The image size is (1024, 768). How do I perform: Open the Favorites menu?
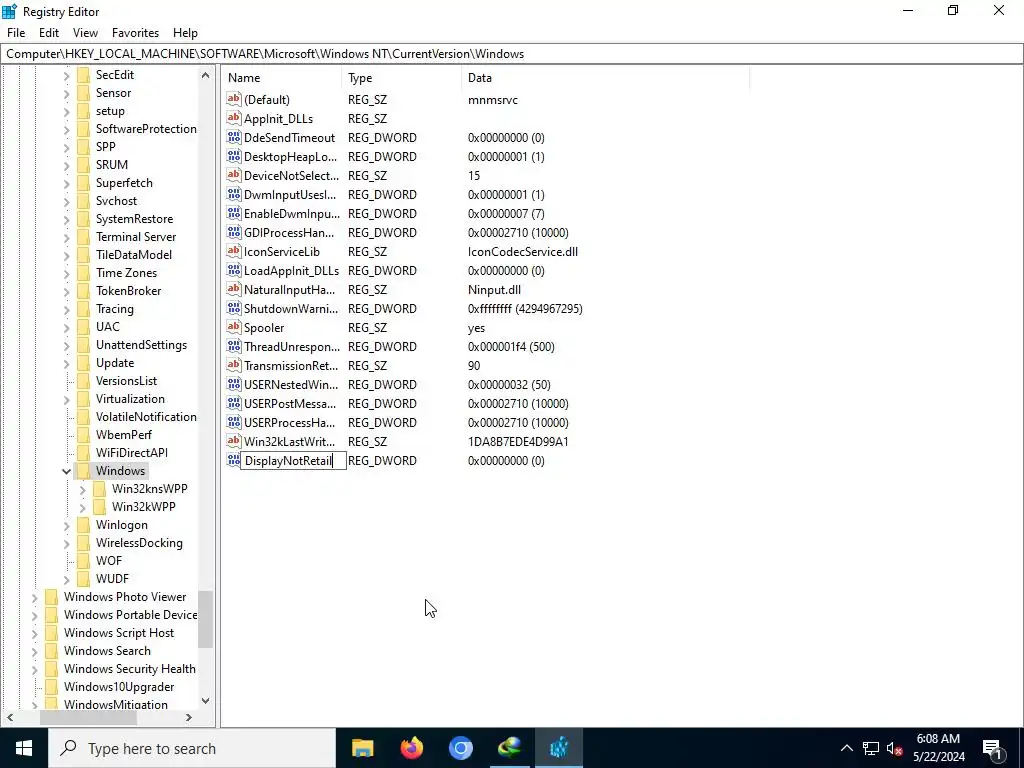tap(135, 33)
